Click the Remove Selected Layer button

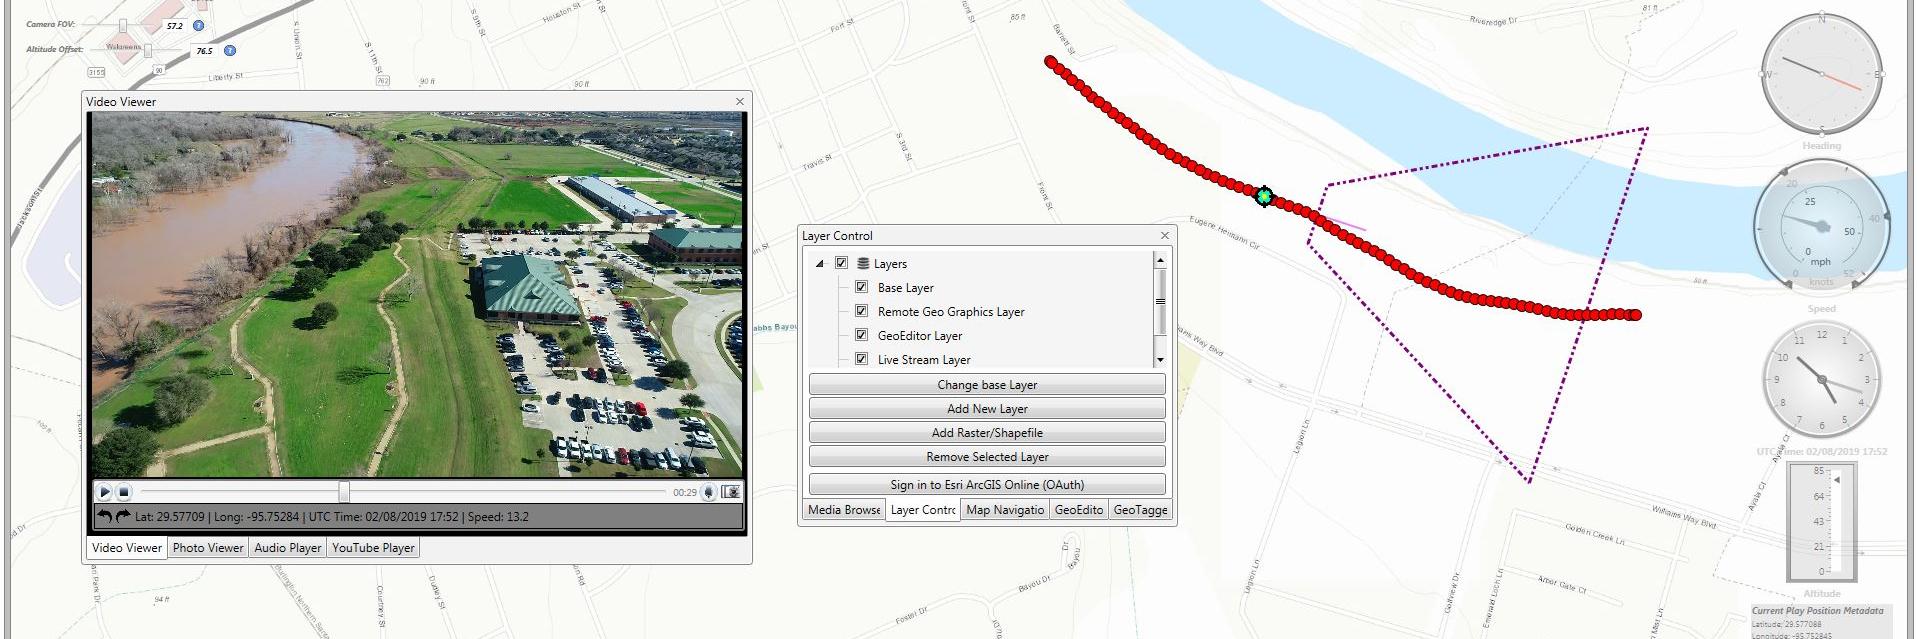987,457
